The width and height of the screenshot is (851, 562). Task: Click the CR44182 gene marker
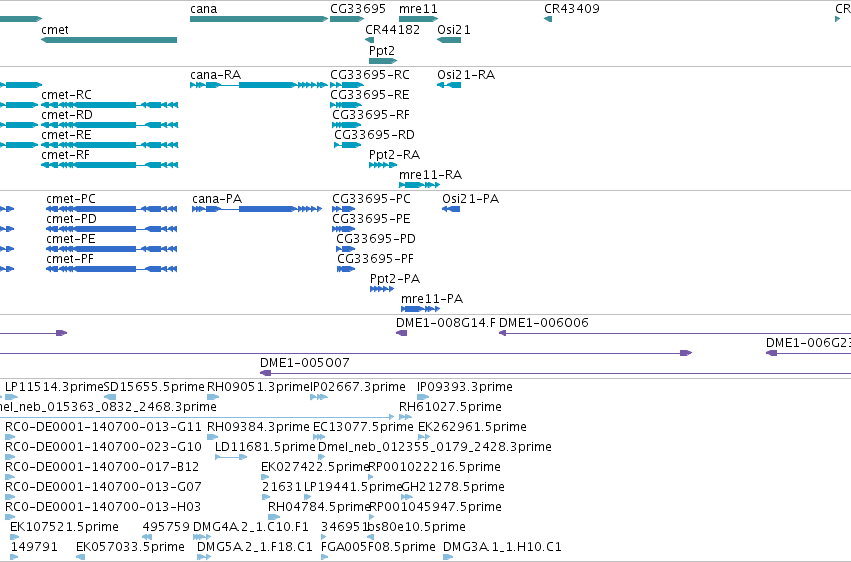370,40
